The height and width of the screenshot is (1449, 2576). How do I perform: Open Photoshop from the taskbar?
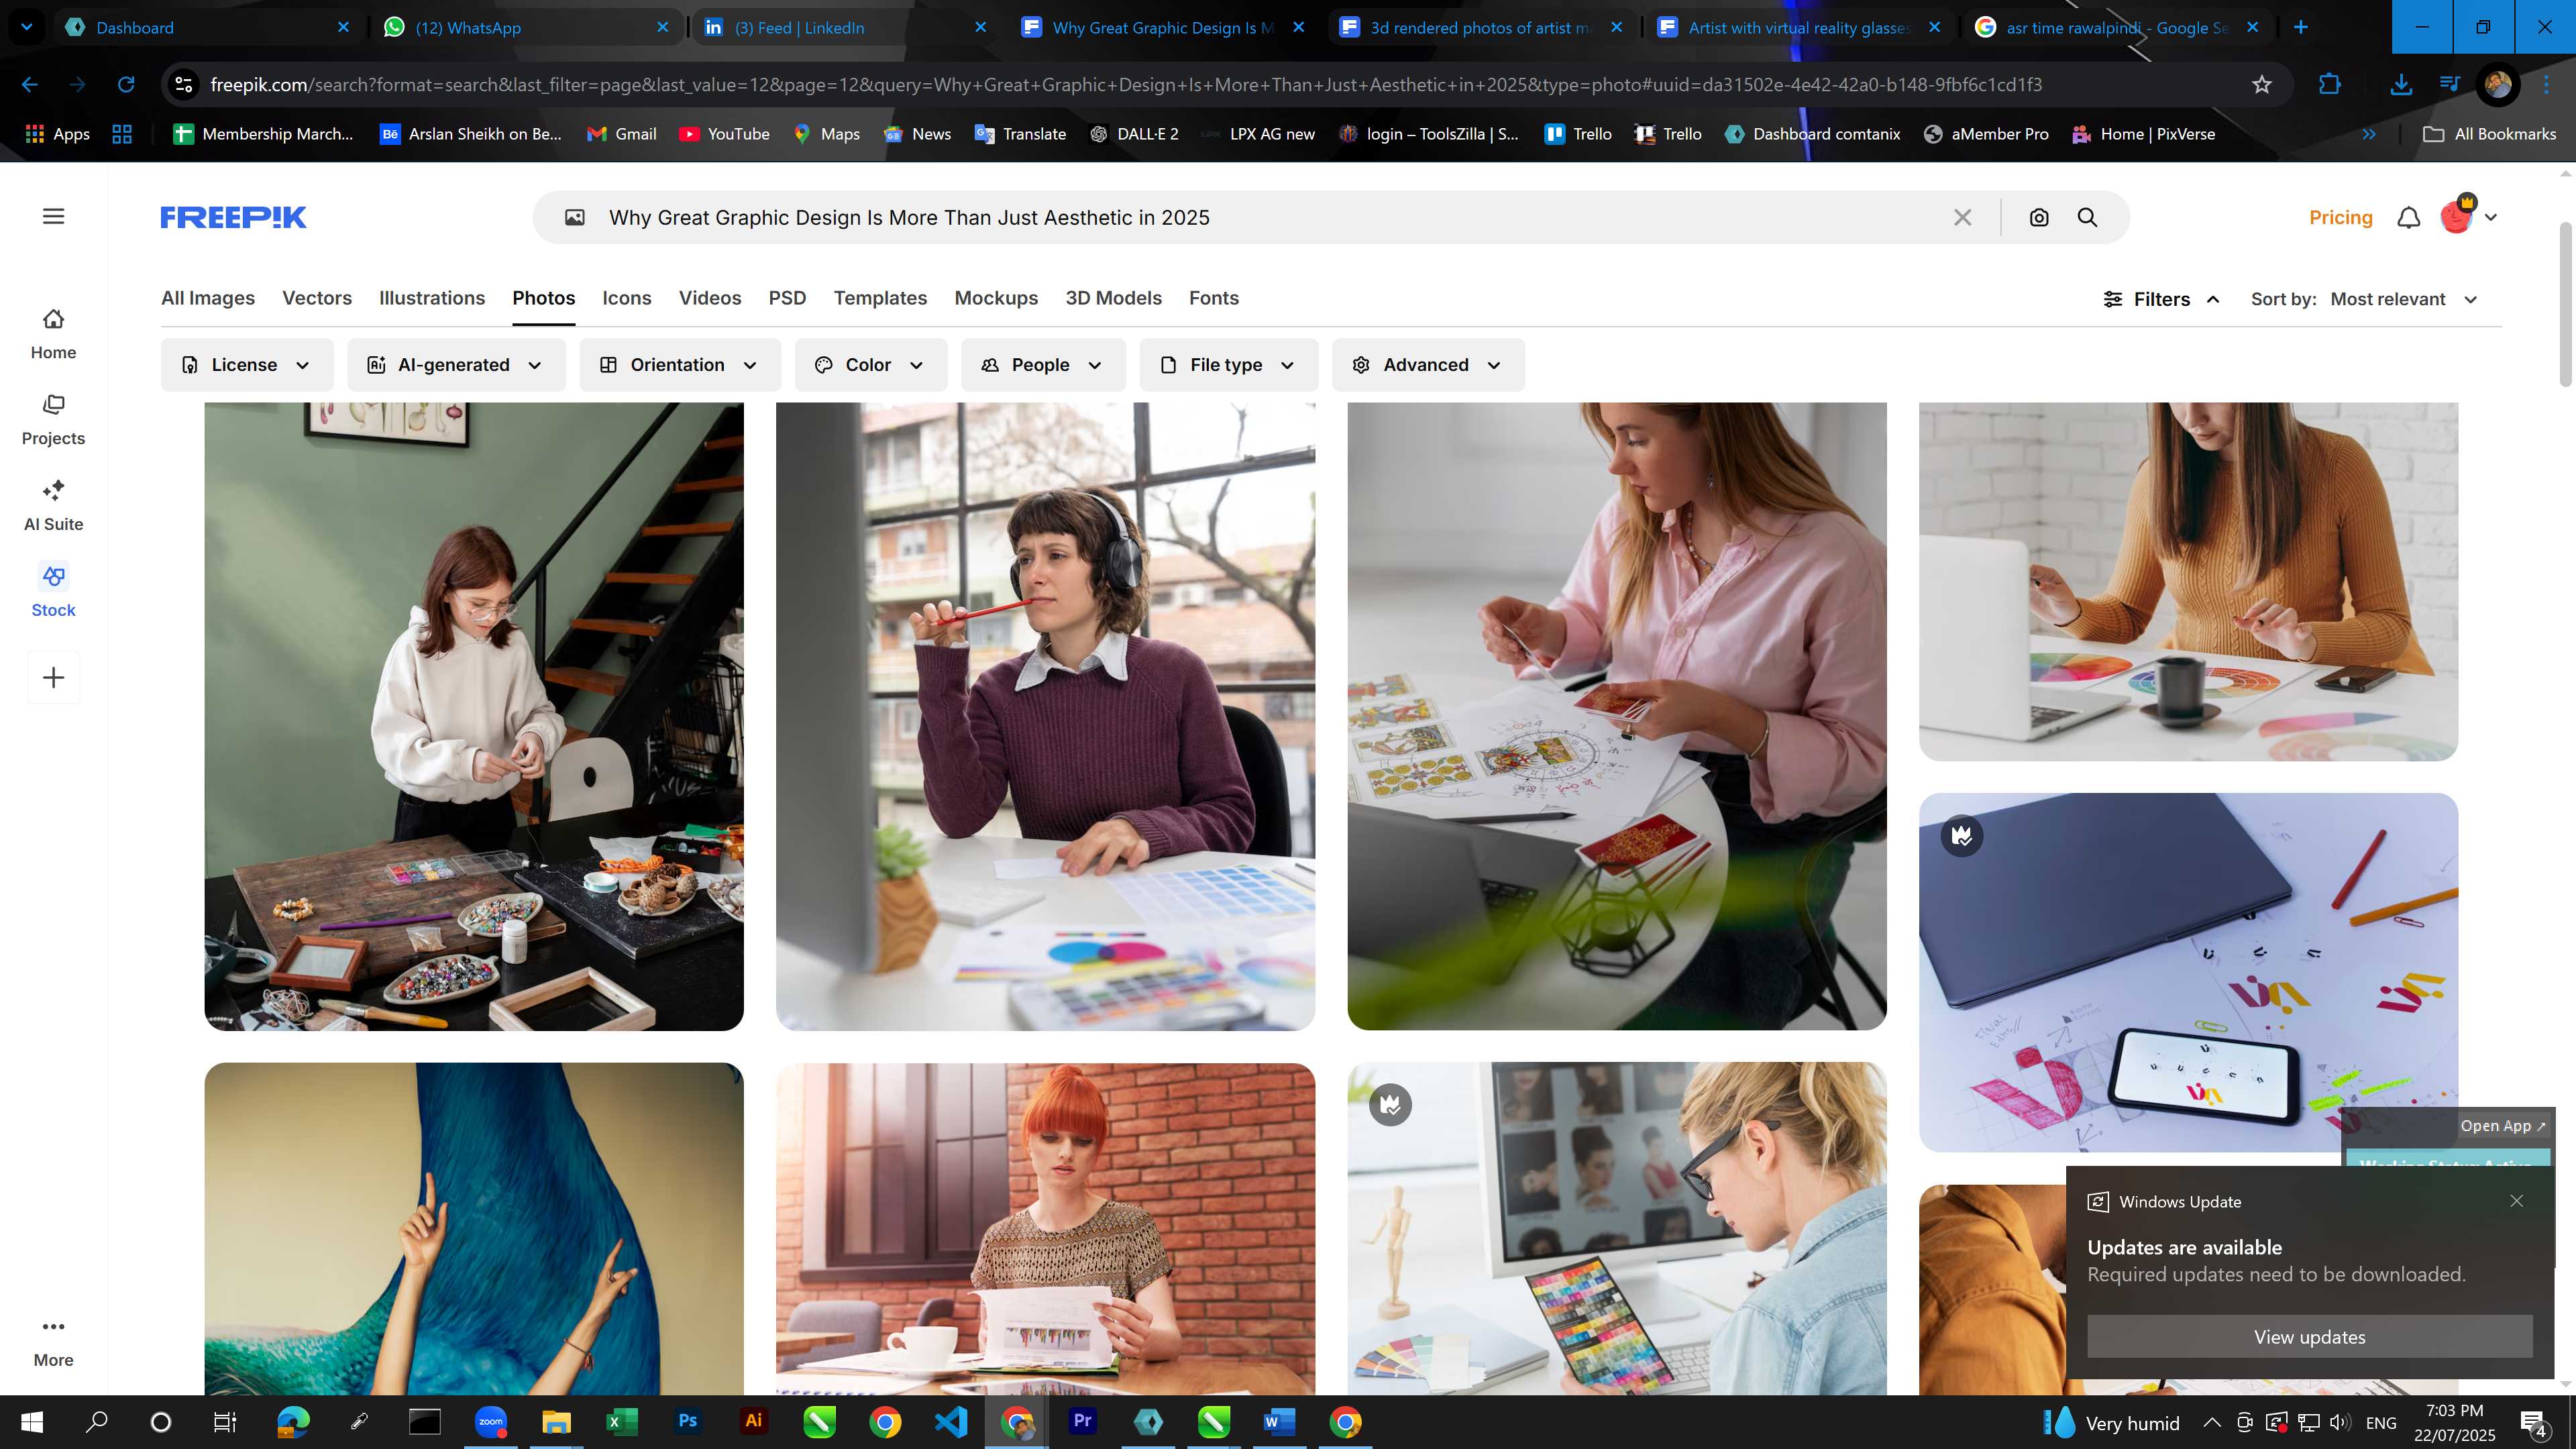point(687,1421)
